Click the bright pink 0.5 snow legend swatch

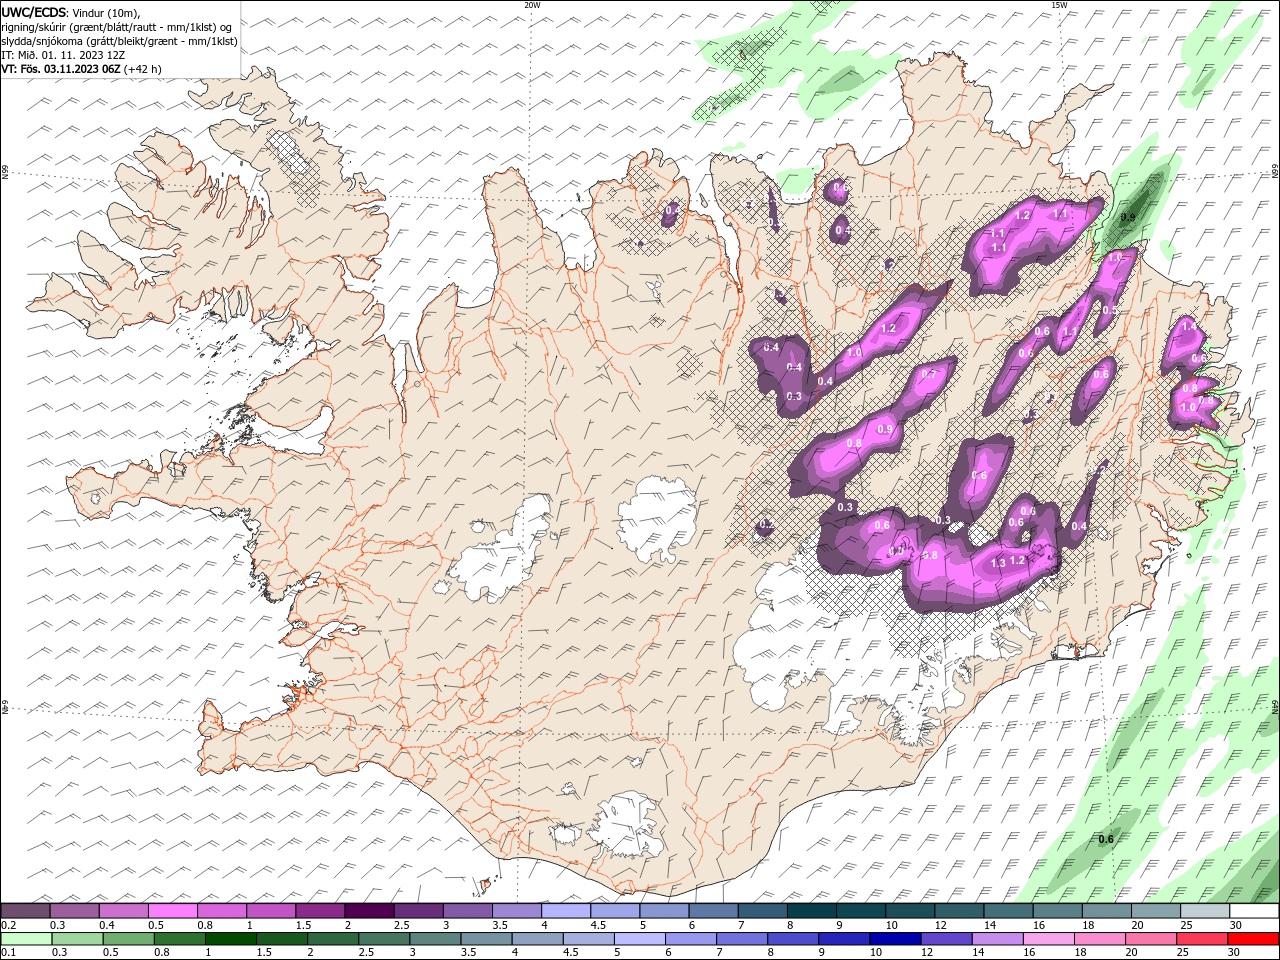[x=172, y=911]
